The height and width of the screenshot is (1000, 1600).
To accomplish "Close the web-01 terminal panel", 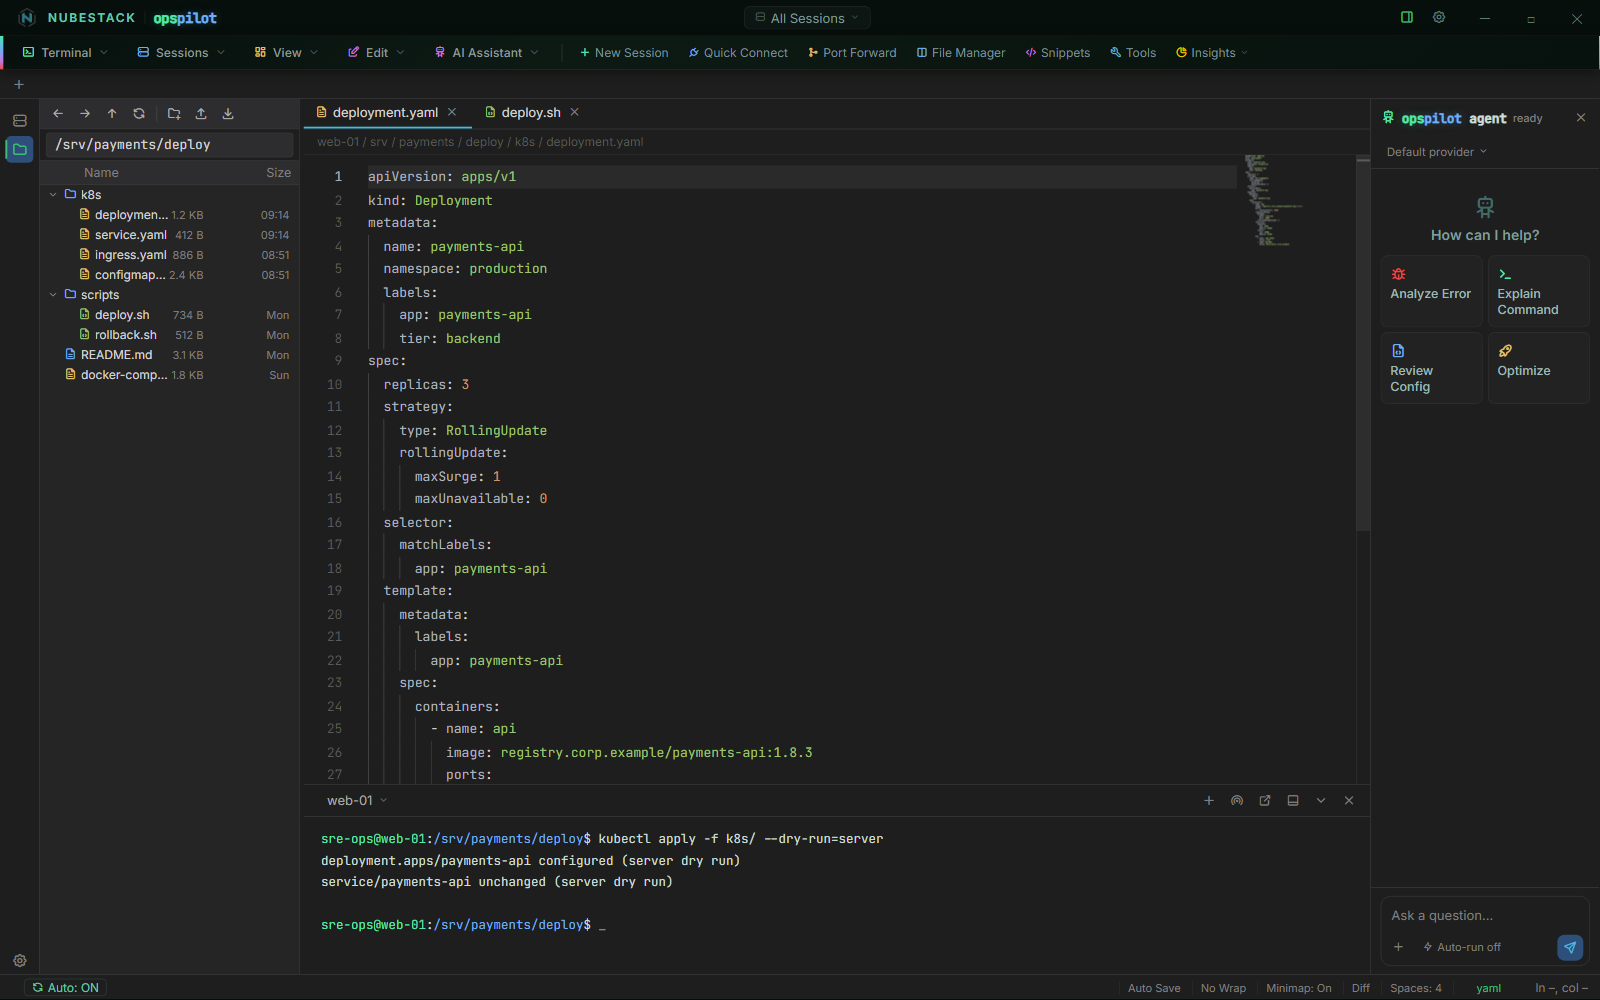I will coord(1349,801).
